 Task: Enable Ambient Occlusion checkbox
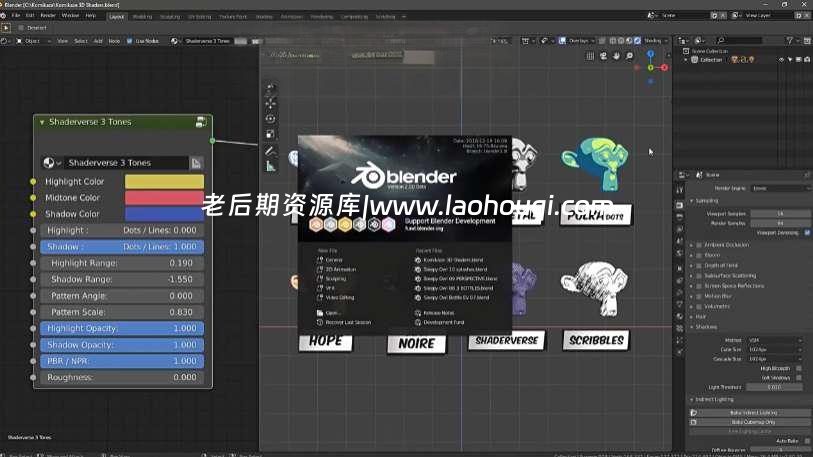pyautogui.click(x=699, y=245)
